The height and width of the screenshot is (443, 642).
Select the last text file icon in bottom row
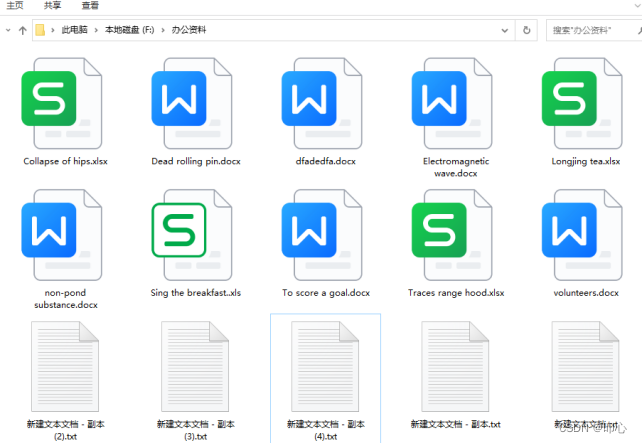pyautogui.click(x=585, y=366)
